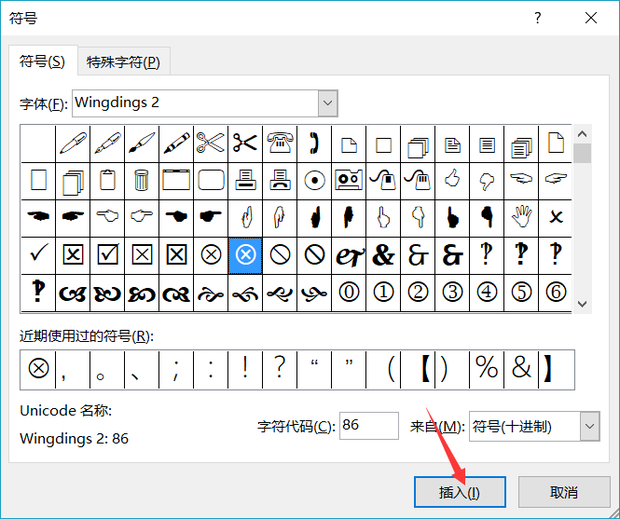Select the circle with center dot symbol

[314, 181]
